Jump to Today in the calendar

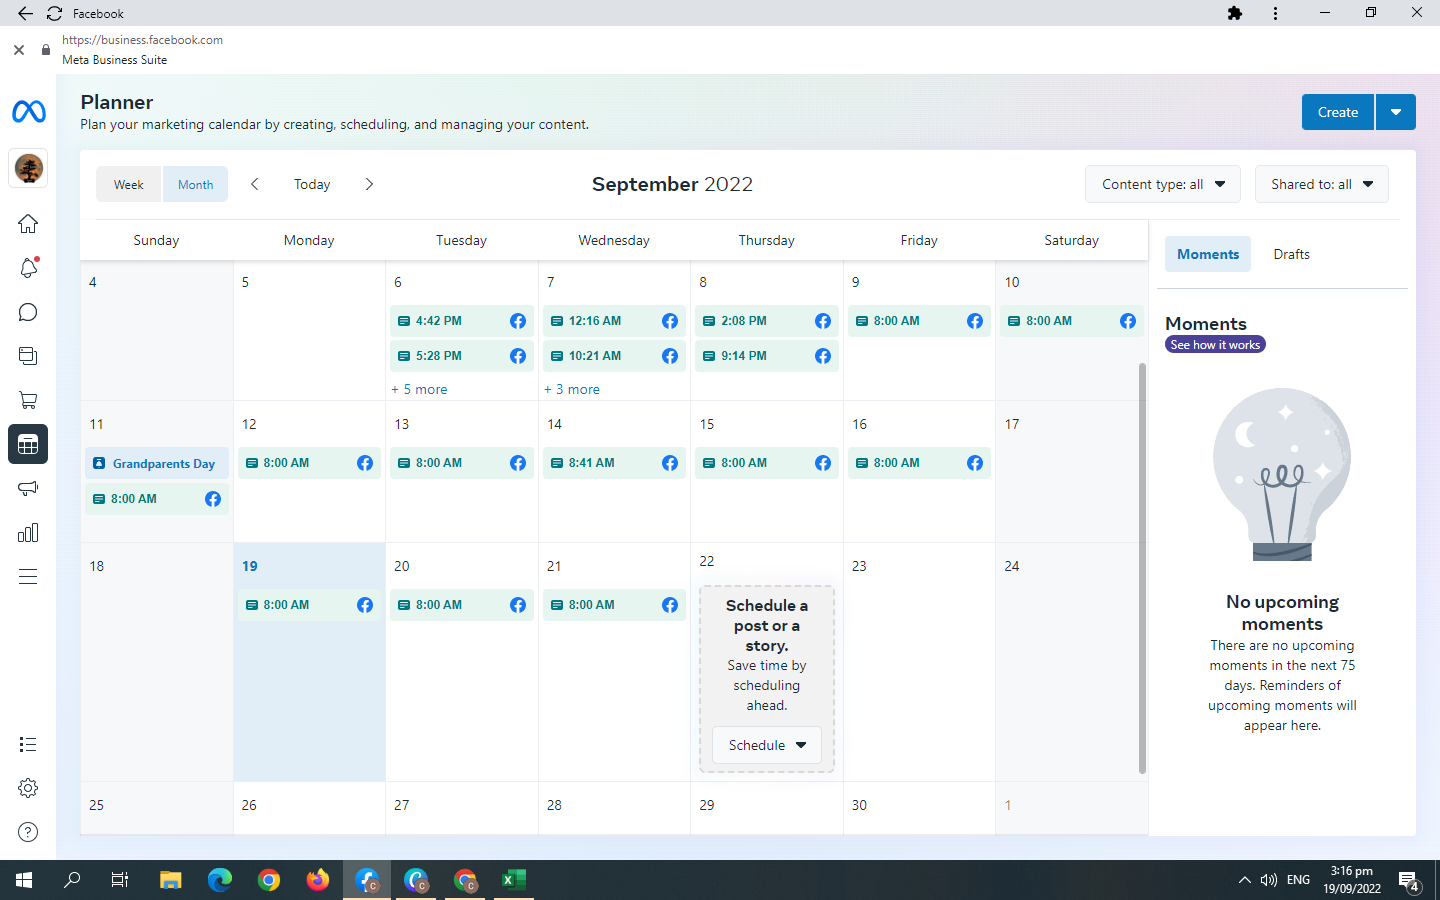point(312,184)
